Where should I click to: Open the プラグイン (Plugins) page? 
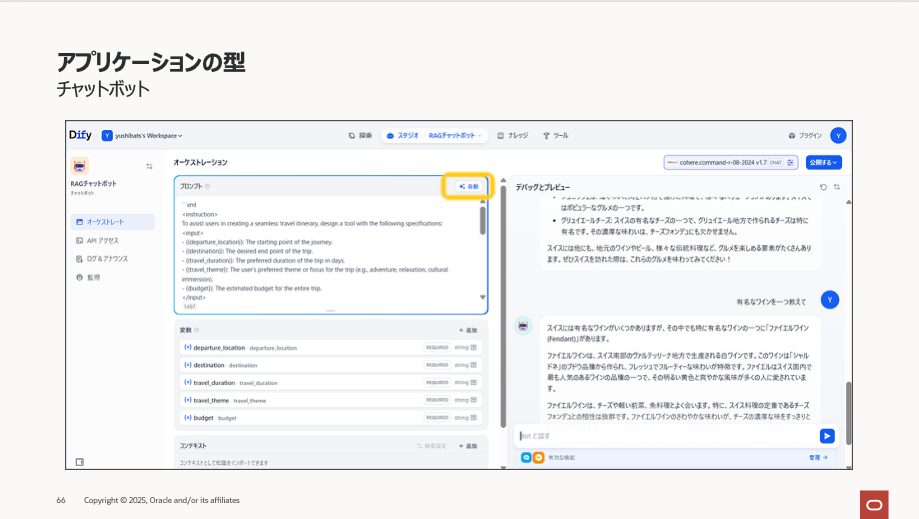coord(805,135)
